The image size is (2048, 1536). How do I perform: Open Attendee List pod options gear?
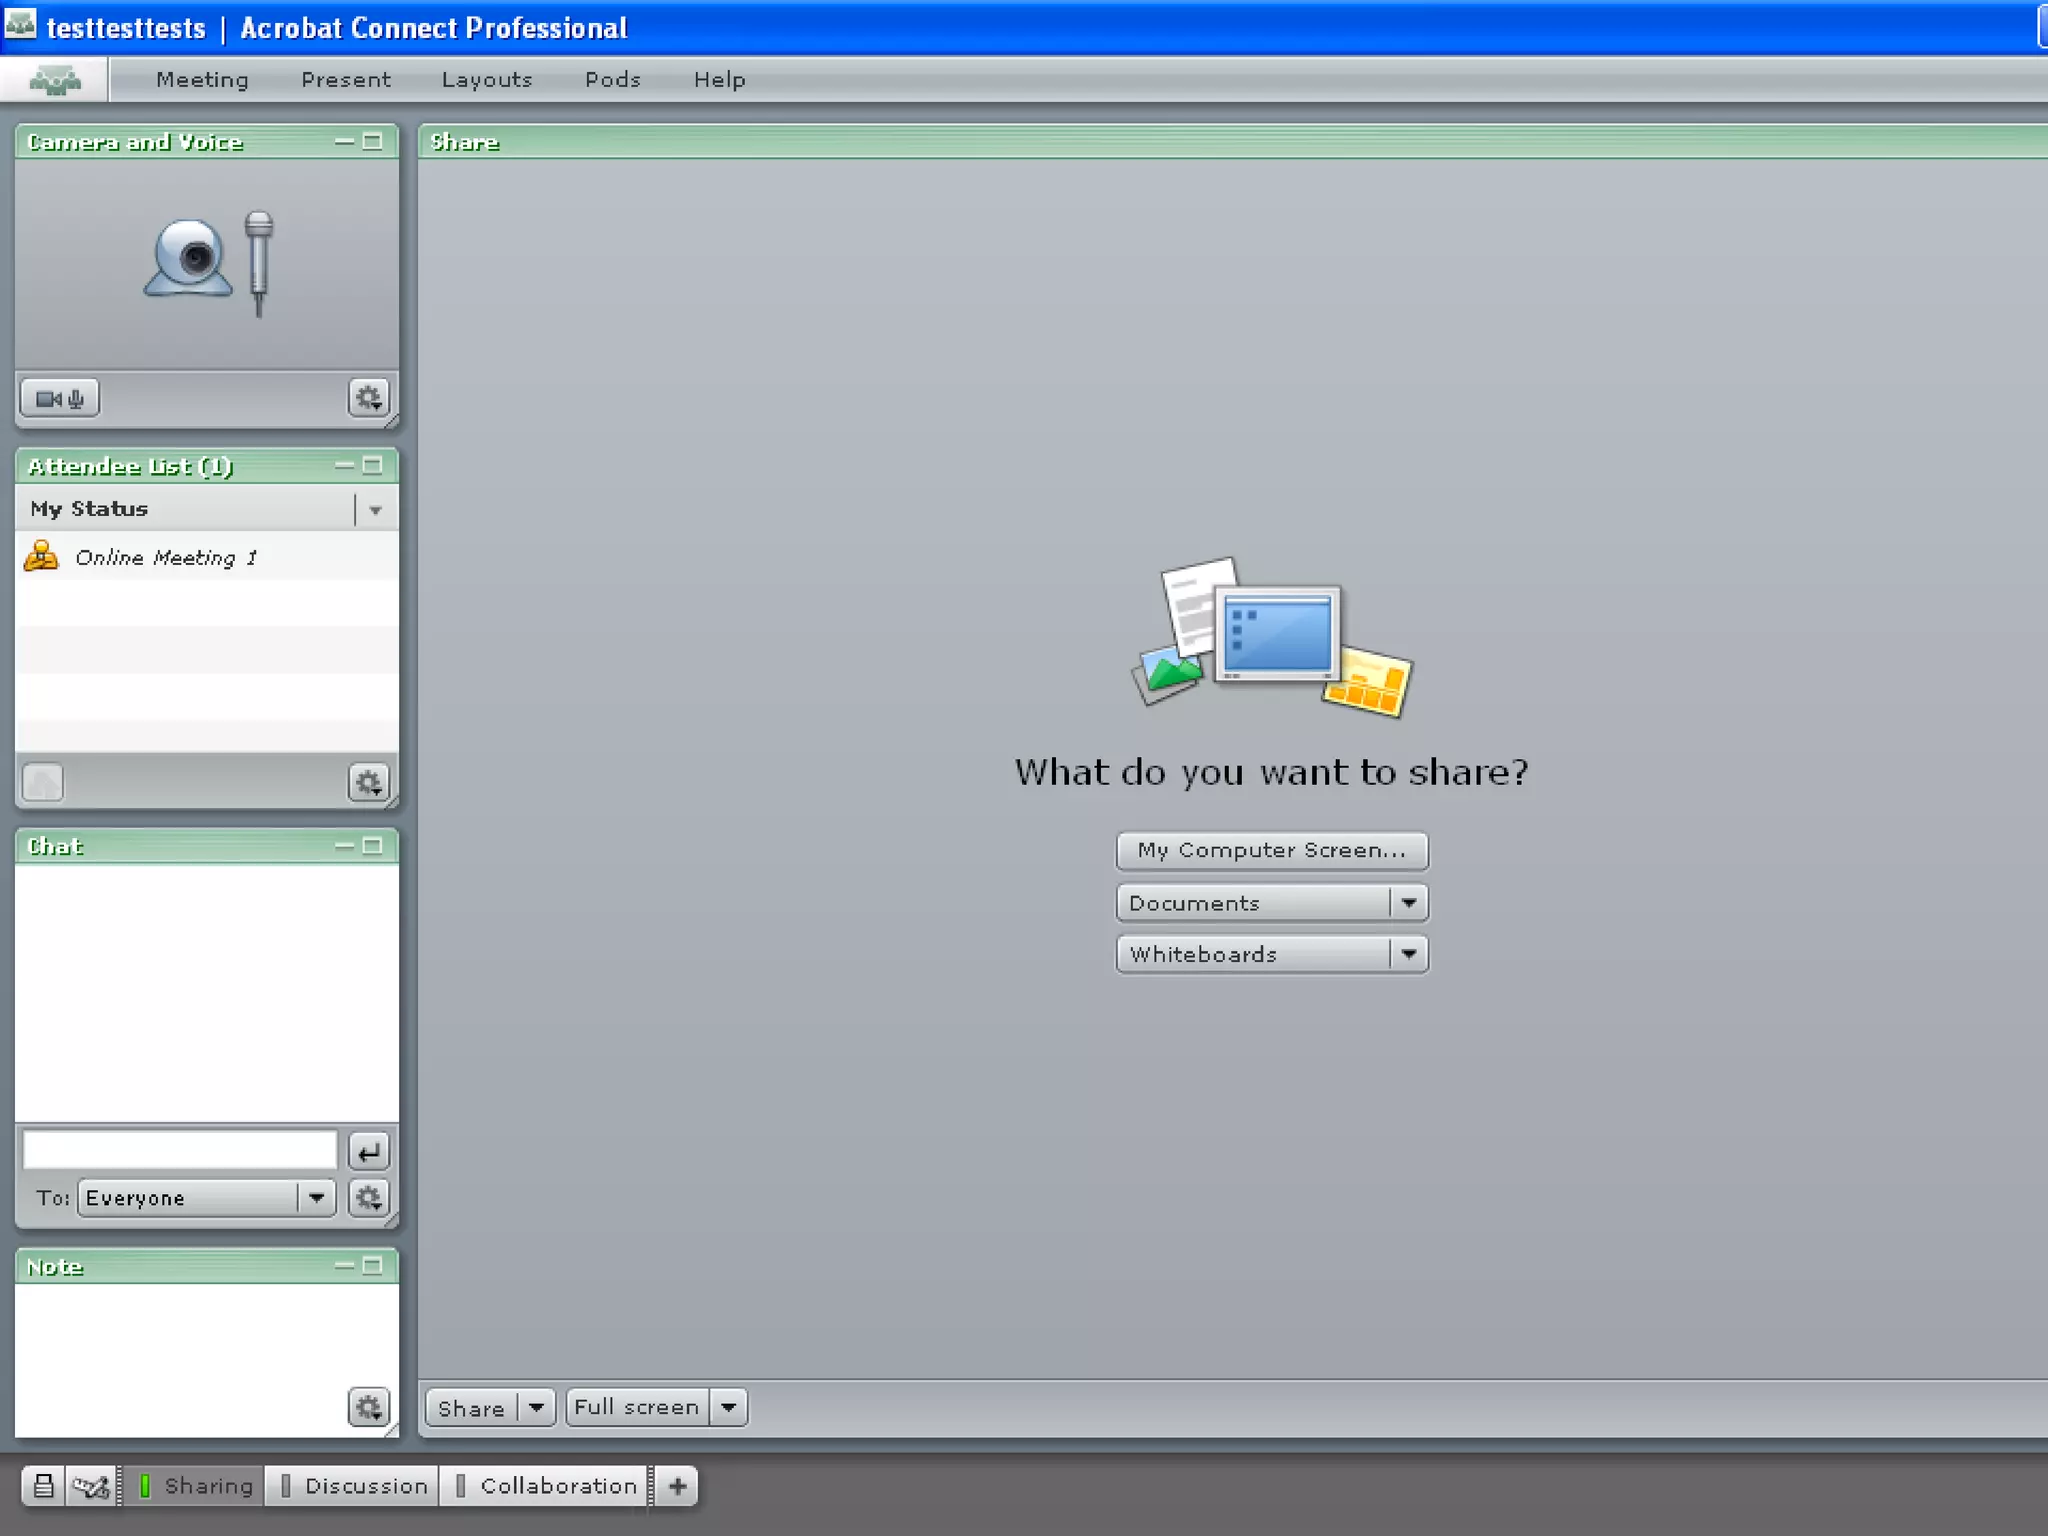point(368,783)
